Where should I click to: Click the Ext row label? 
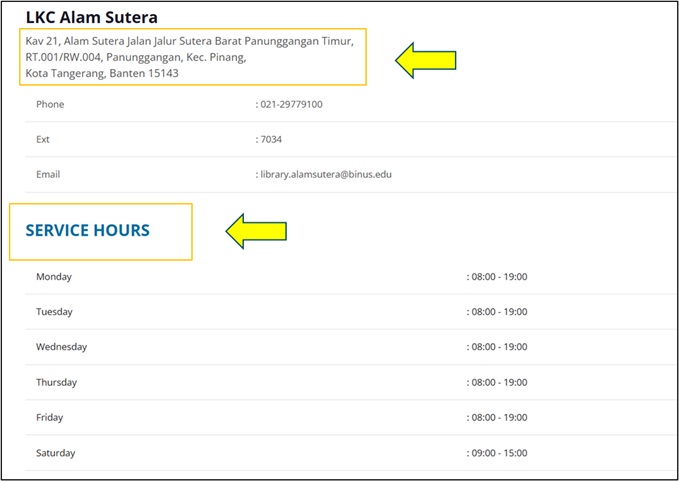[43, 139]
